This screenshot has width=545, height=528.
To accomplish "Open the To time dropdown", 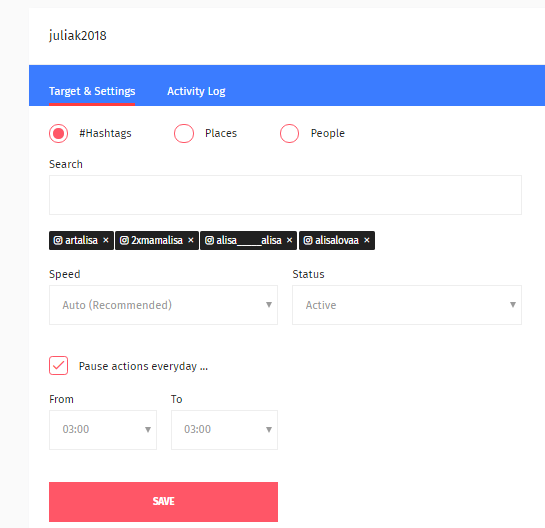I will click(225, 430).
